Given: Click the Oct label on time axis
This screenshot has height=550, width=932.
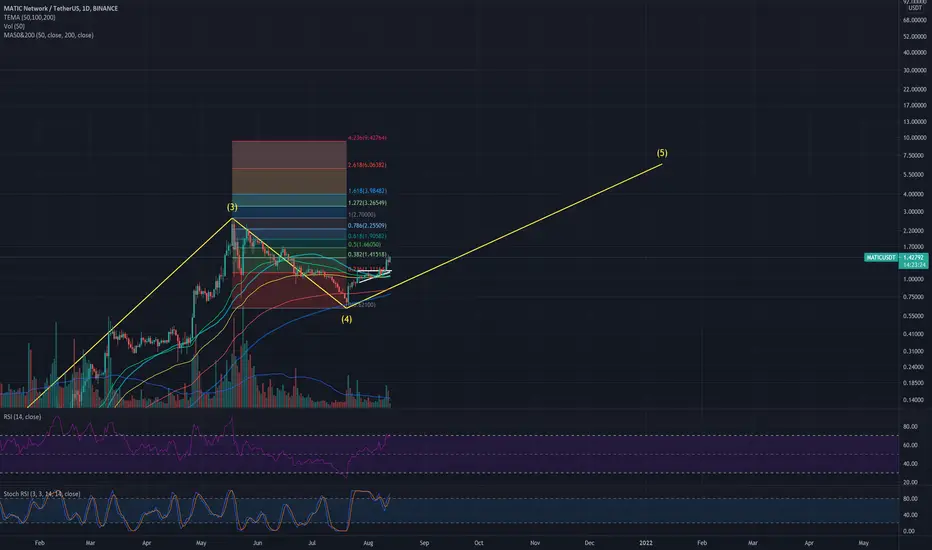Looking at the screenshot, I should point(479,543).
